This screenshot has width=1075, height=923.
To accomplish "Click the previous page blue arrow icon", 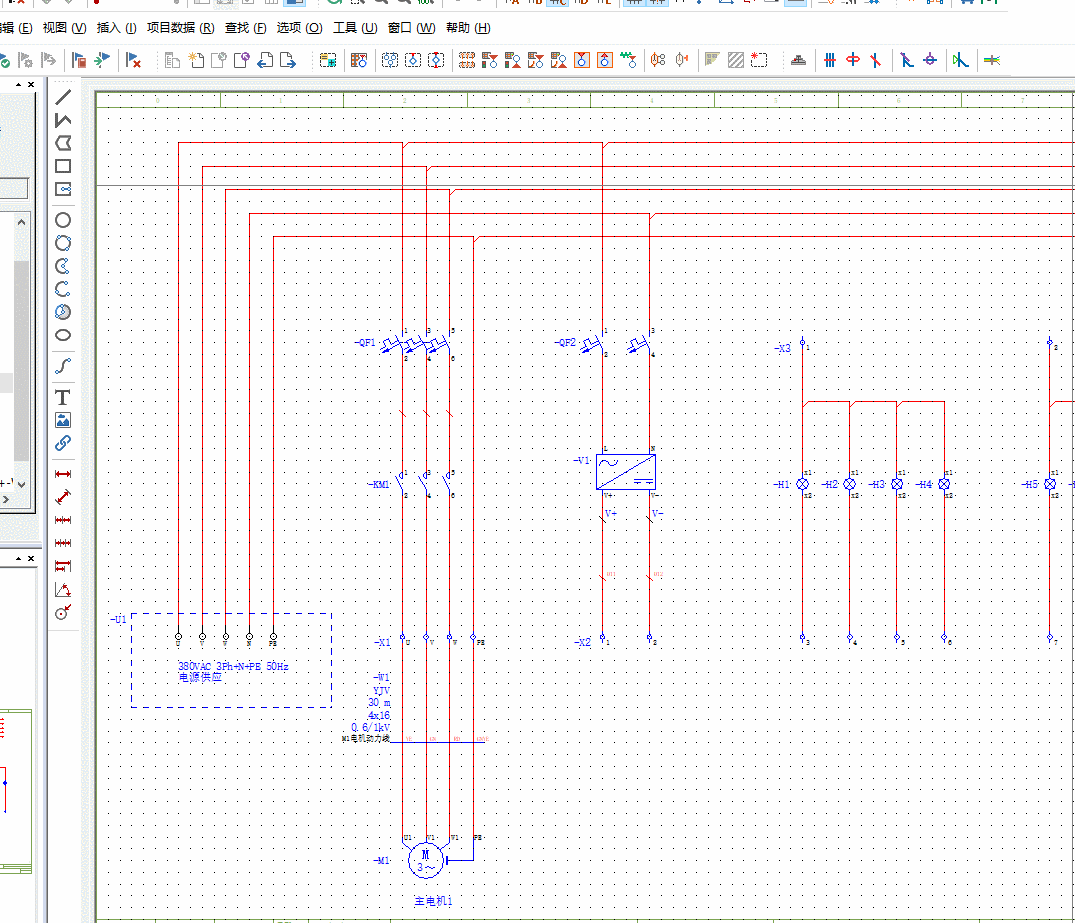I will point(265,60).
